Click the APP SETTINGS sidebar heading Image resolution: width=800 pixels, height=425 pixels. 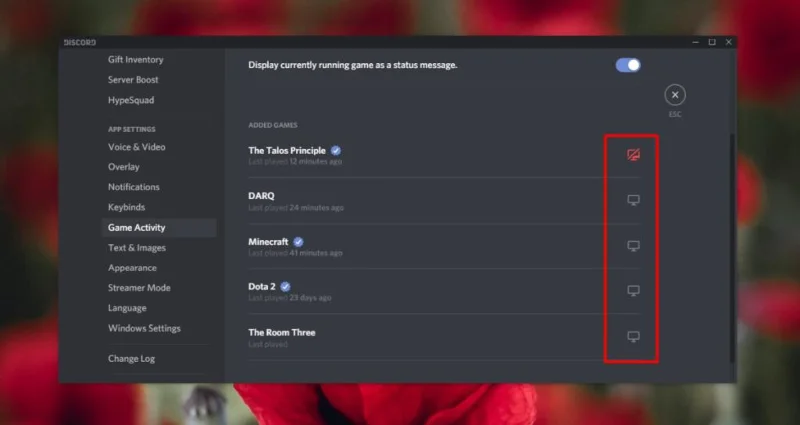pos(132,130)
